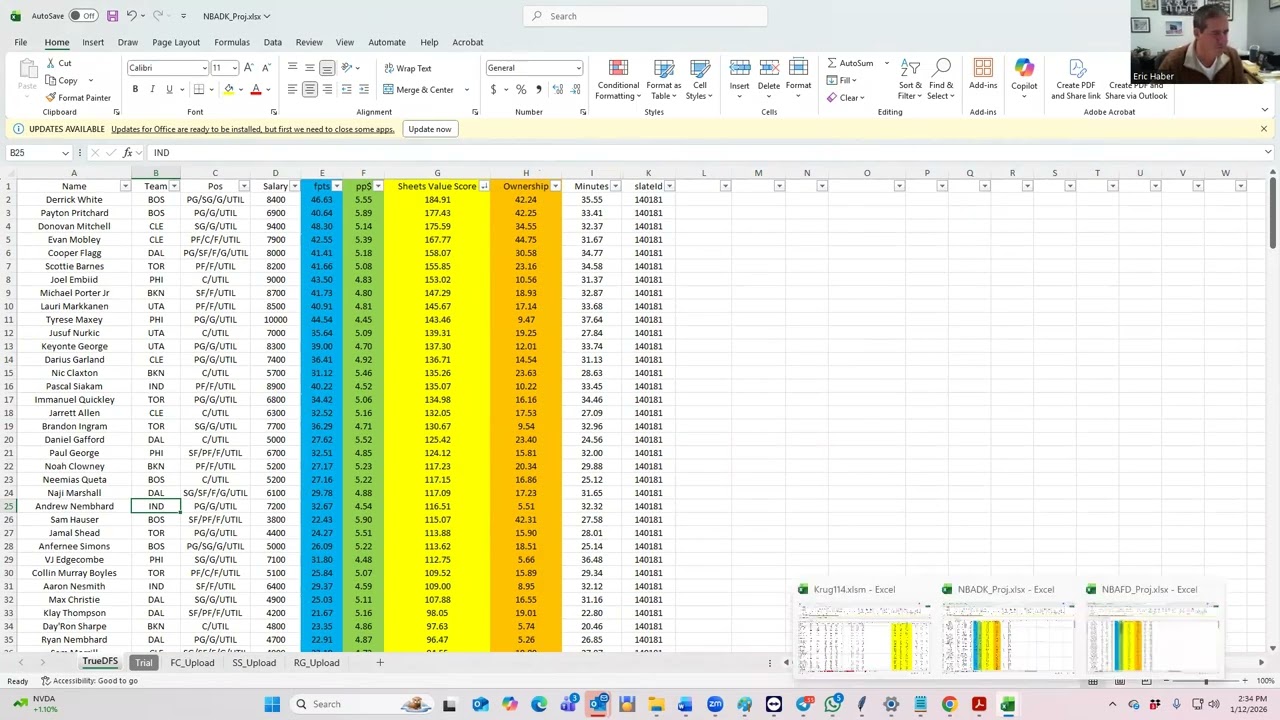This screenshot has width=1280, height=720.
Task: Click the Insert Function fx icon
Action: coord(128,153)
